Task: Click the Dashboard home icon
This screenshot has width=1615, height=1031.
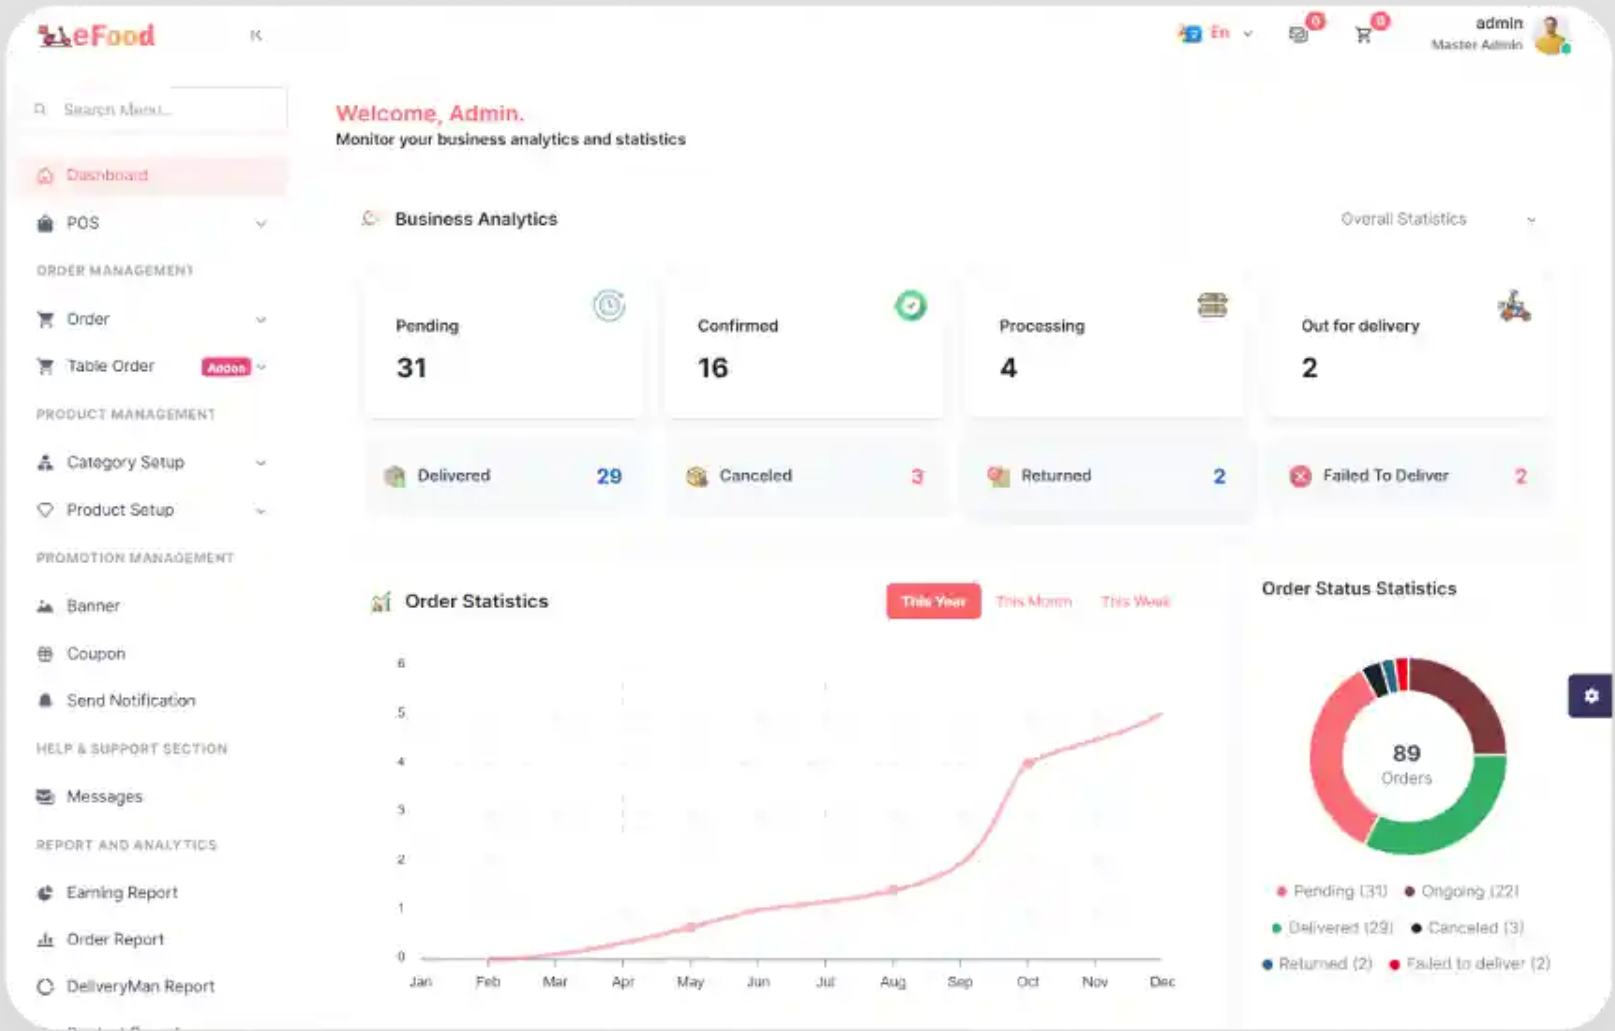Action: pos(45,176)
